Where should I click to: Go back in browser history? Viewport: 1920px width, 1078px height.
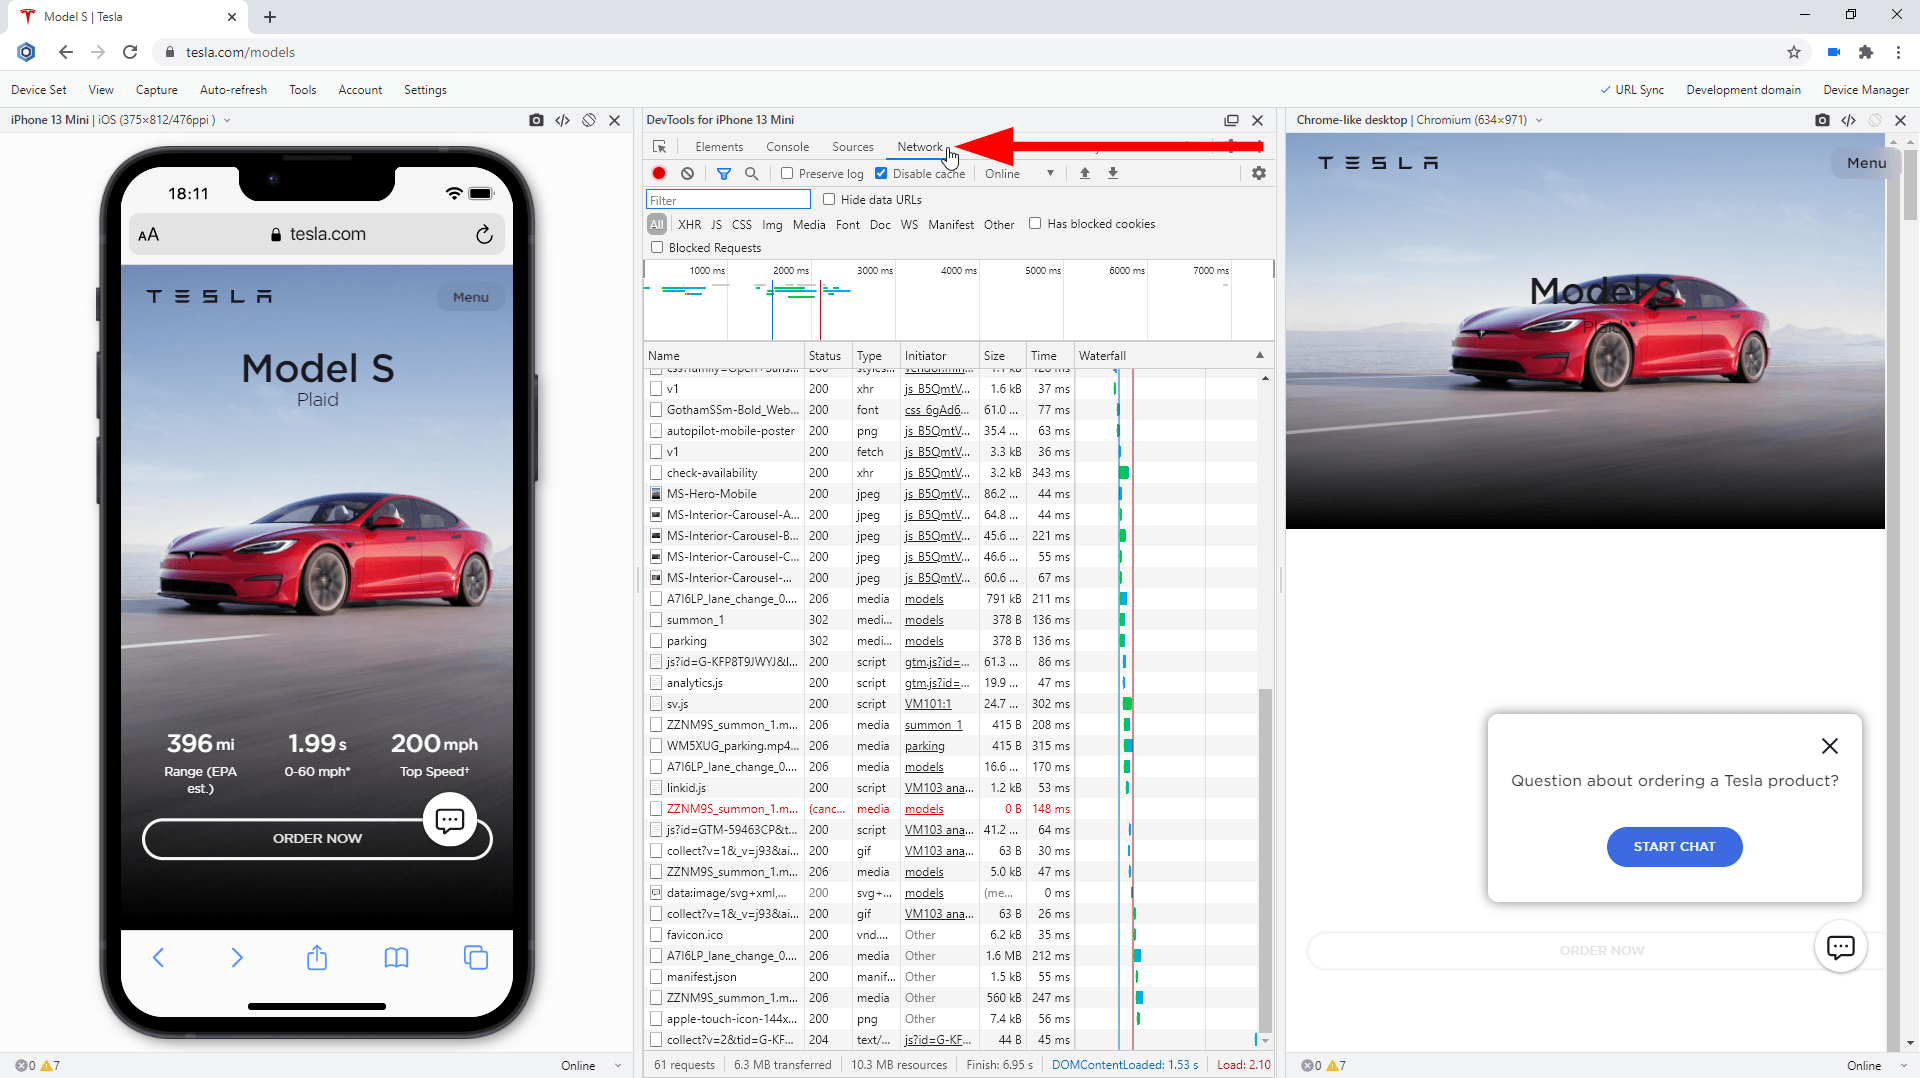pos(66,52)
